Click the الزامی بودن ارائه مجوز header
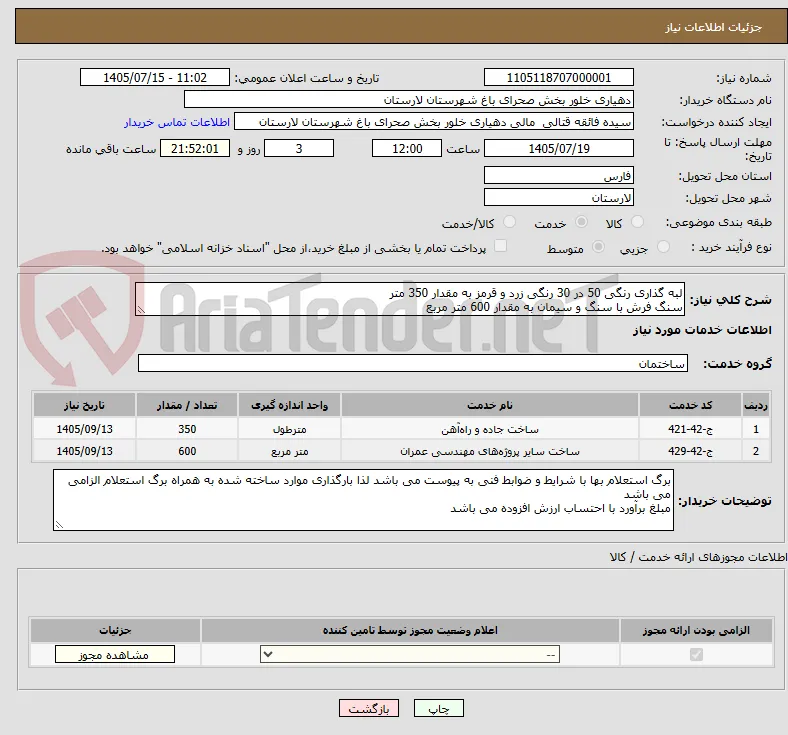 [x=696, y=630]
